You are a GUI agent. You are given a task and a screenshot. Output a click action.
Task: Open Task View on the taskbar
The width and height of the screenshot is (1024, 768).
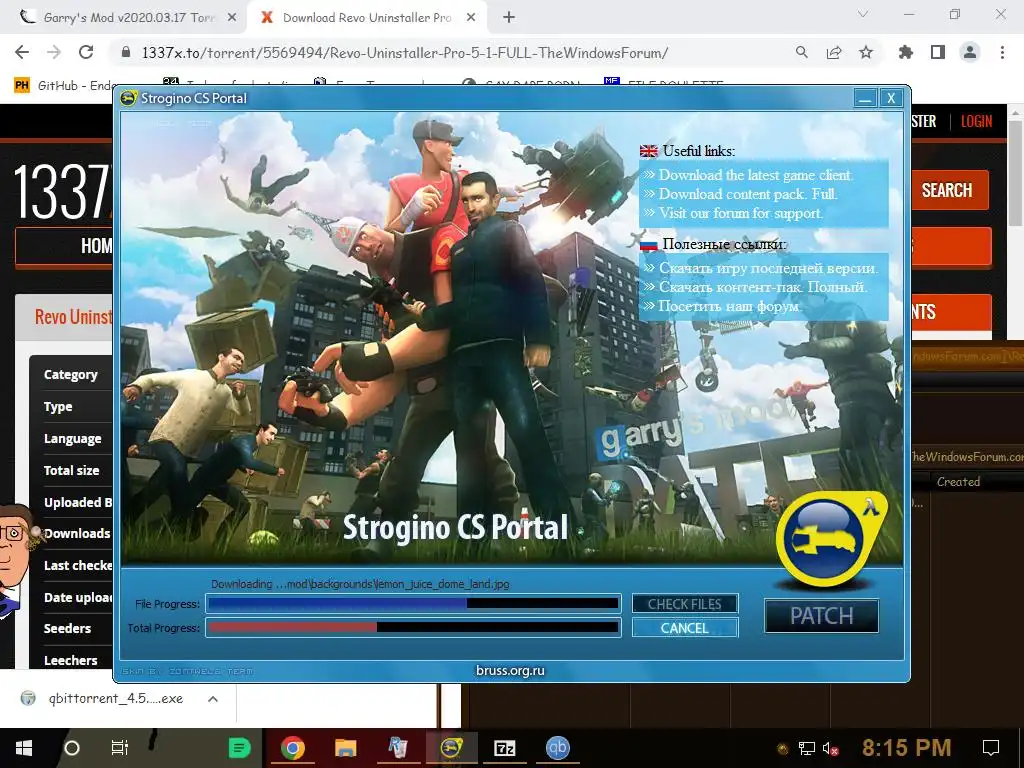coord(120,748)
